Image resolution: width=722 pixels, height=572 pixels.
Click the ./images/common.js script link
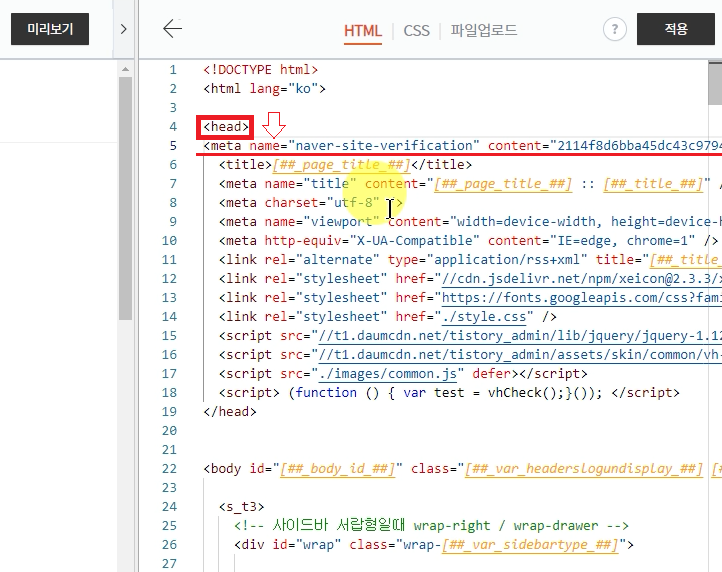[388, 374]
